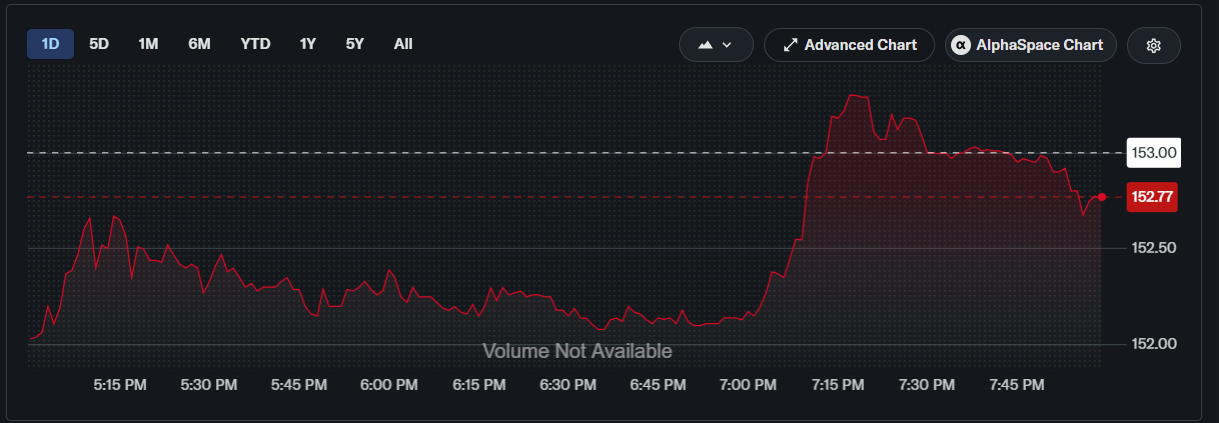The width and height of the screenshot is (1219, 423).
Task: Switch to the 6M time range
Action: 199,44
